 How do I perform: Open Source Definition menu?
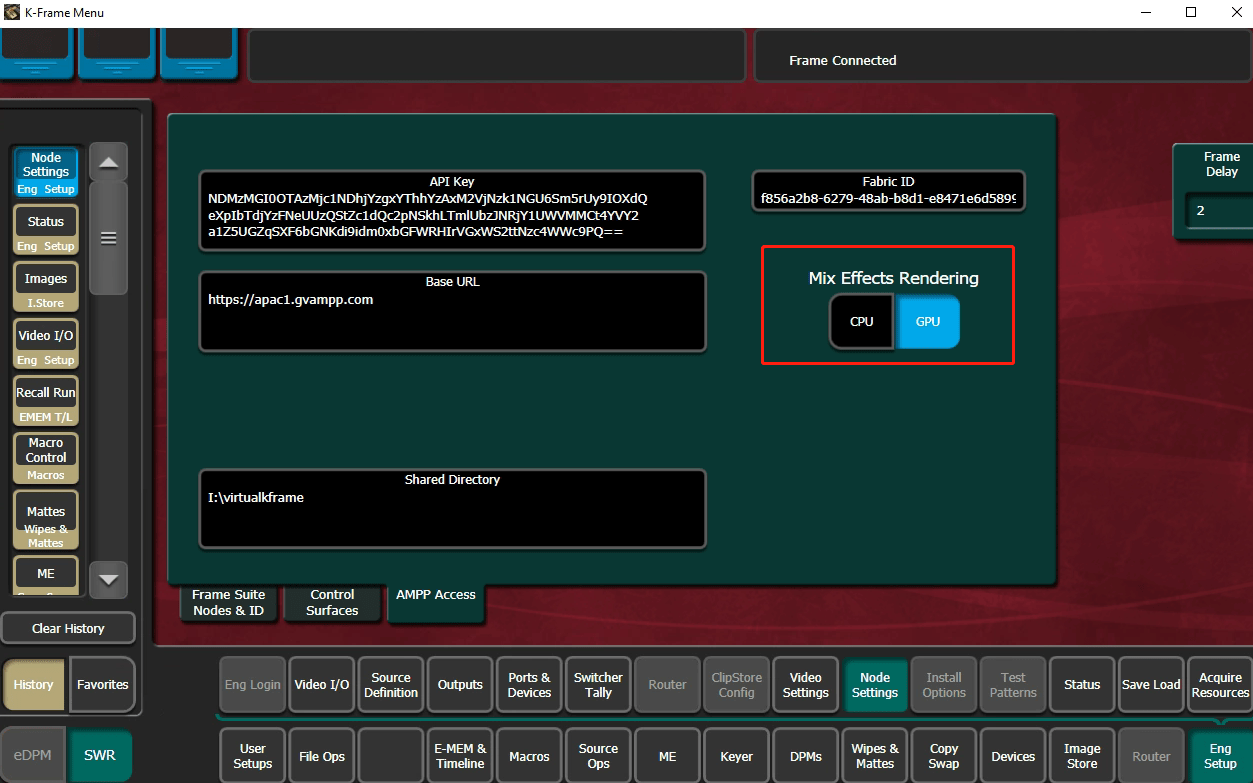coord(391,685)
